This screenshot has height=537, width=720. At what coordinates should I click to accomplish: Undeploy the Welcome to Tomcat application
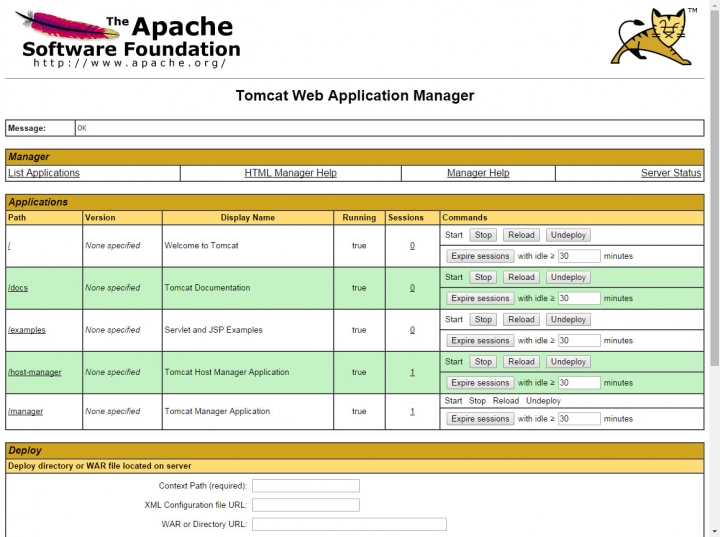tap(568, 235)
